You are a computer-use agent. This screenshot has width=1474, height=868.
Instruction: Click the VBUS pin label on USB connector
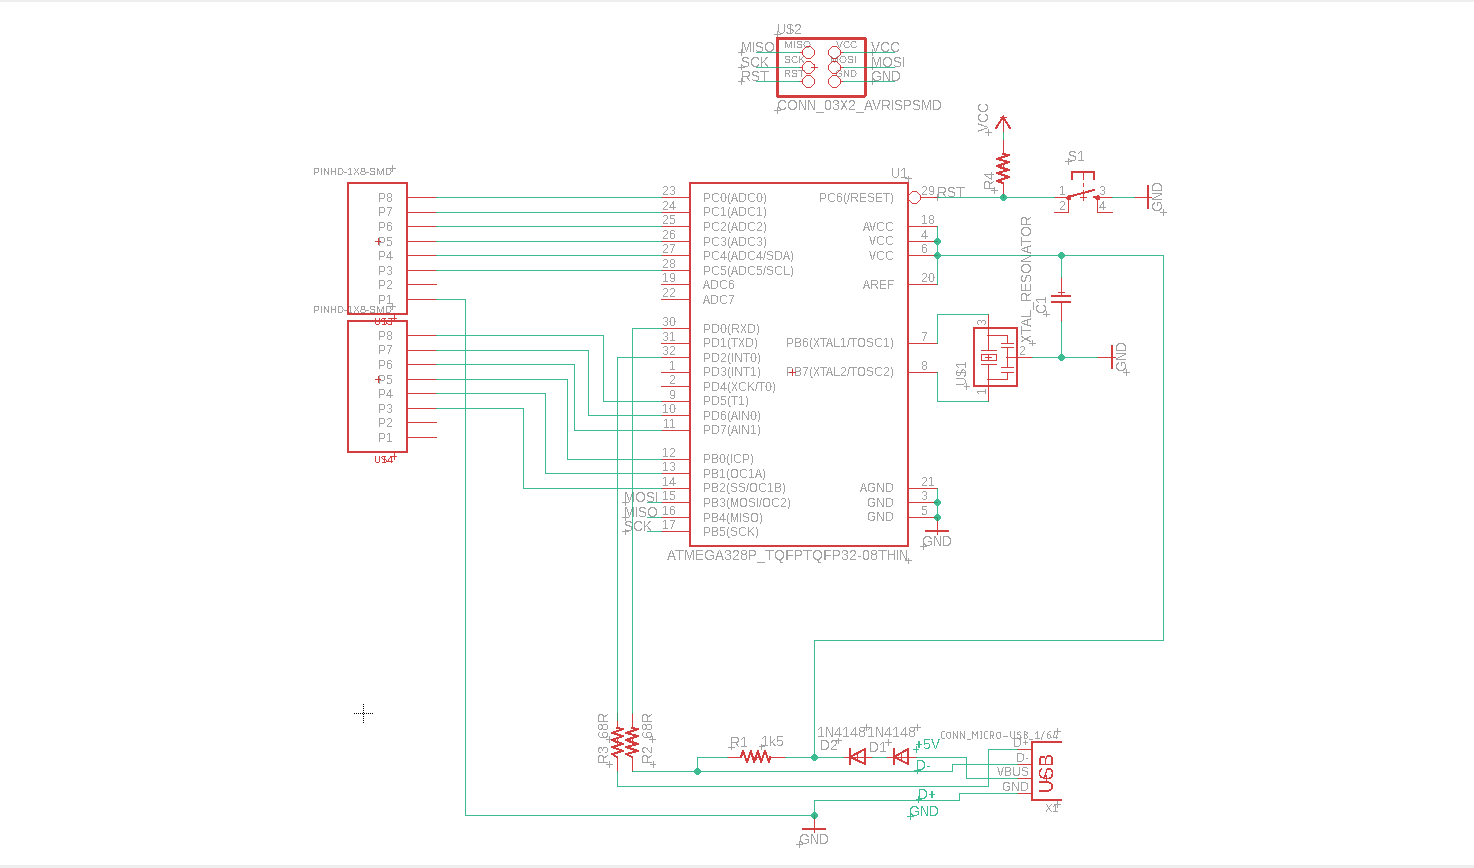click(1013, 772)
